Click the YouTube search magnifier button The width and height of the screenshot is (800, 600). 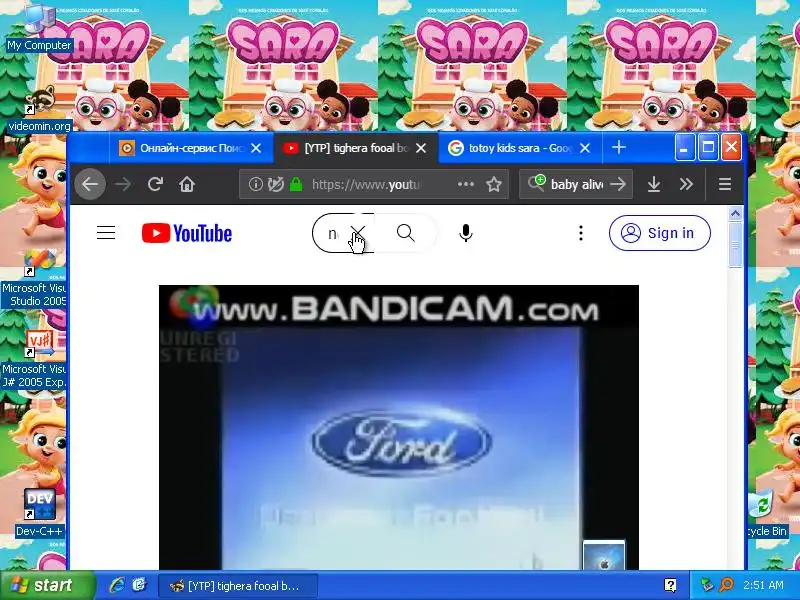(406, 233)
